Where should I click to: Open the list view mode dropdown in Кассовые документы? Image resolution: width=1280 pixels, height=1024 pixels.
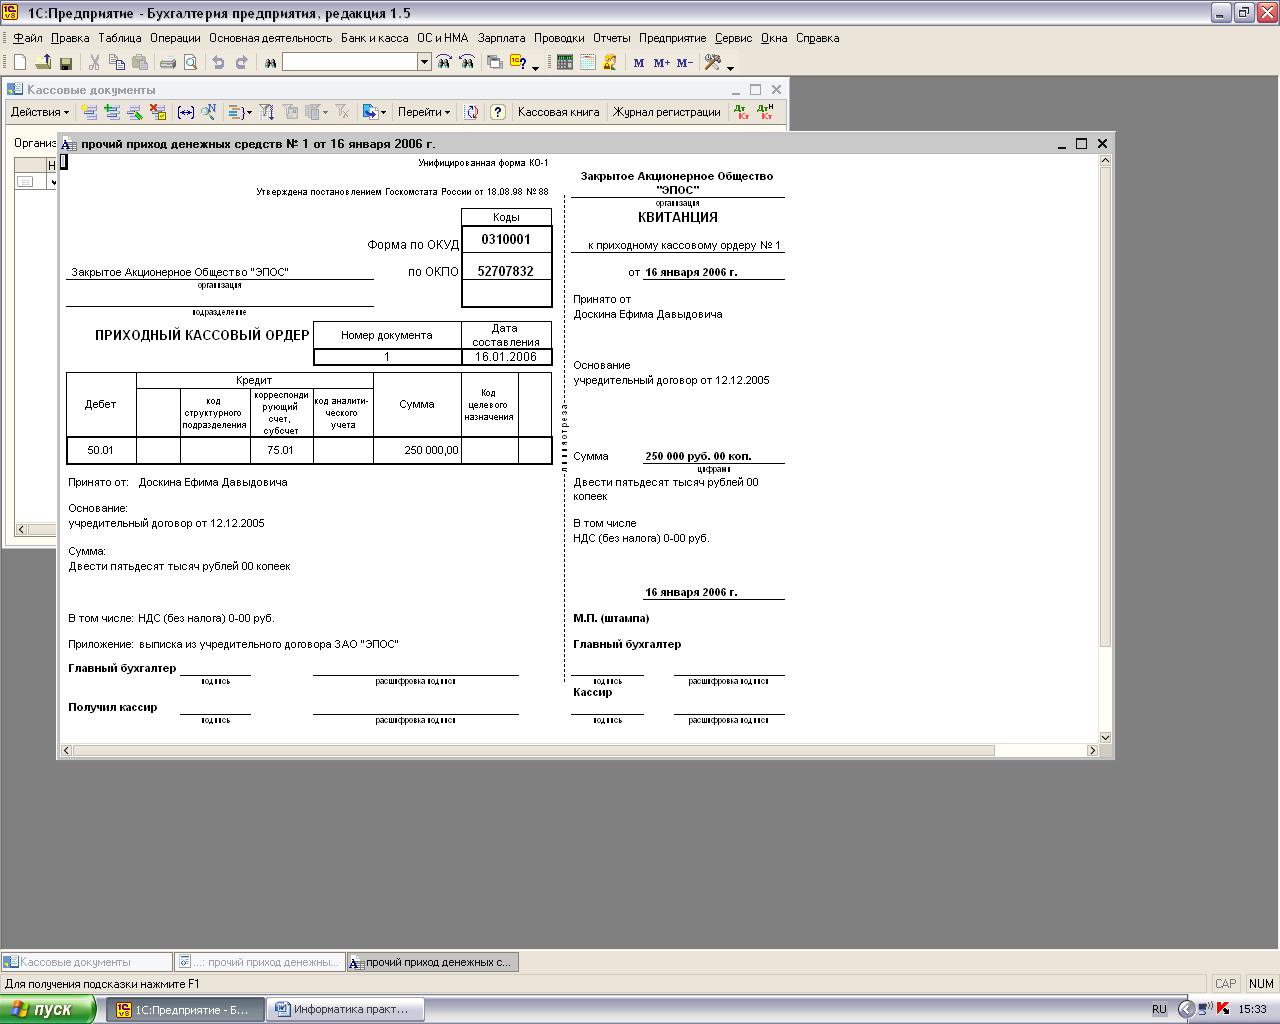(239, 112)
